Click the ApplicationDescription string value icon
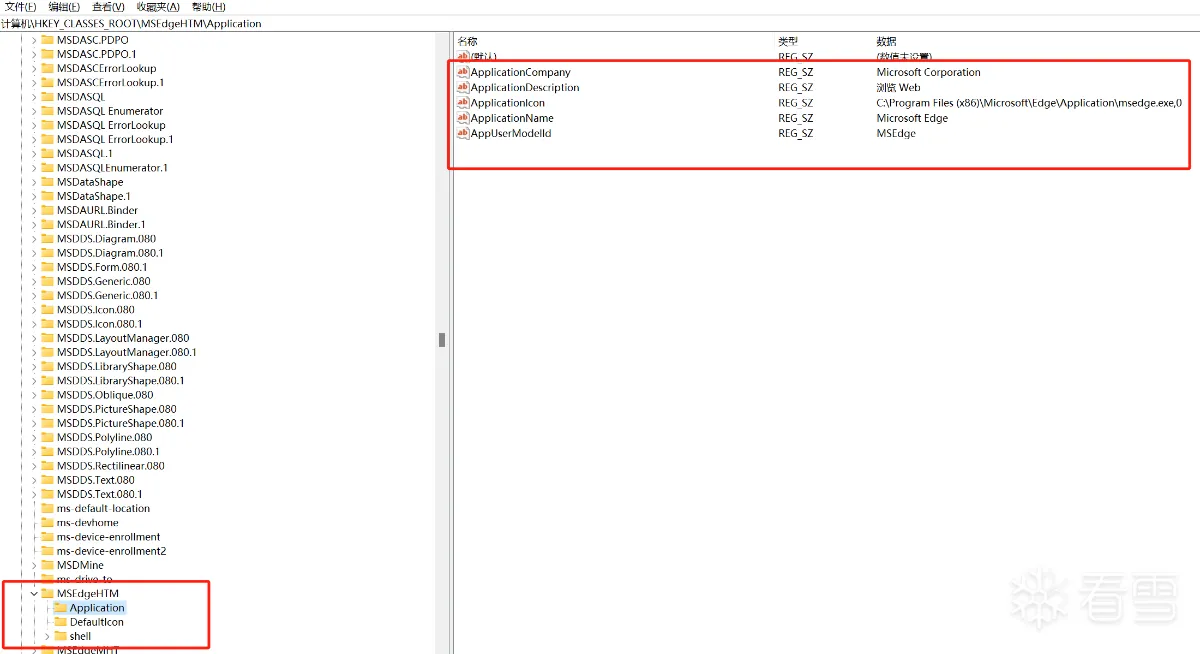The height and width of the screenshot is (654, 1200). 463,88
